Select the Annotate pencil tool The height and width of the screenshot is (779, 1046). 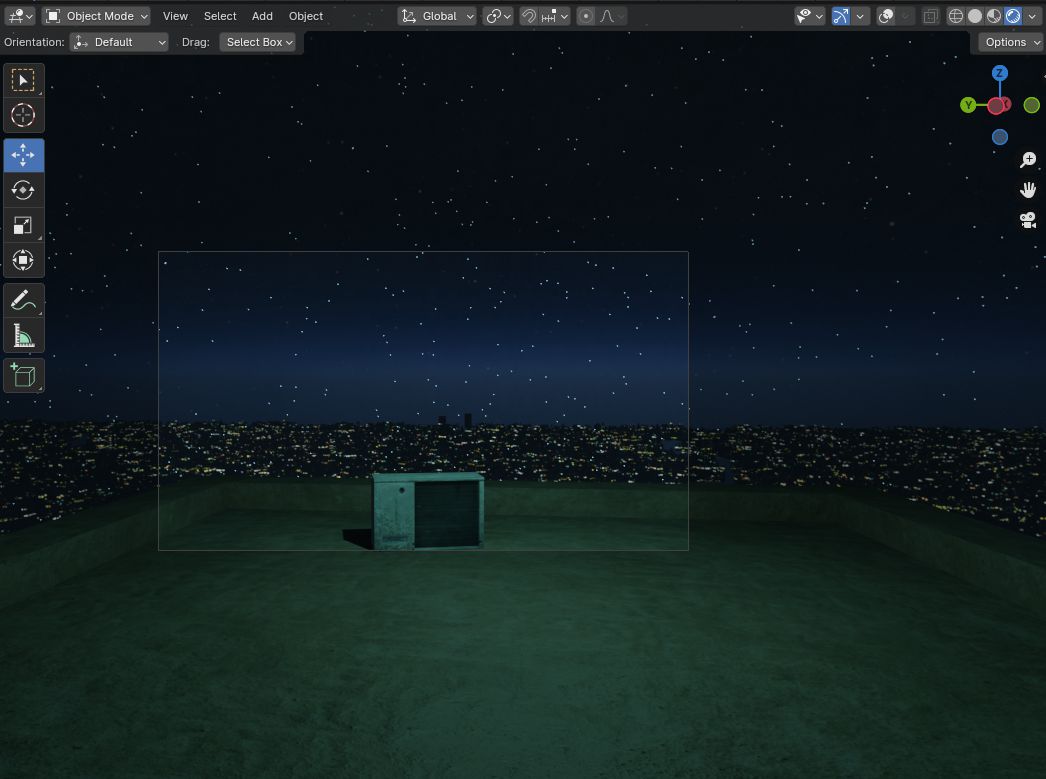click(x=23, y=299)
